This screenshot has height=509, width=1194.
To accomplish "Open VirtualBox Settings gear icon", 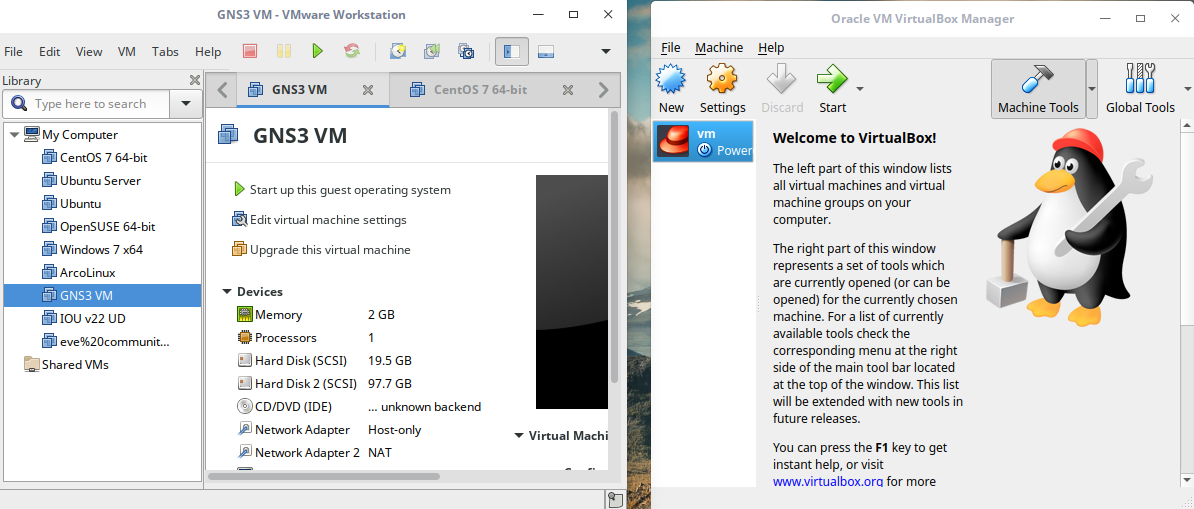I will (722, 78).
